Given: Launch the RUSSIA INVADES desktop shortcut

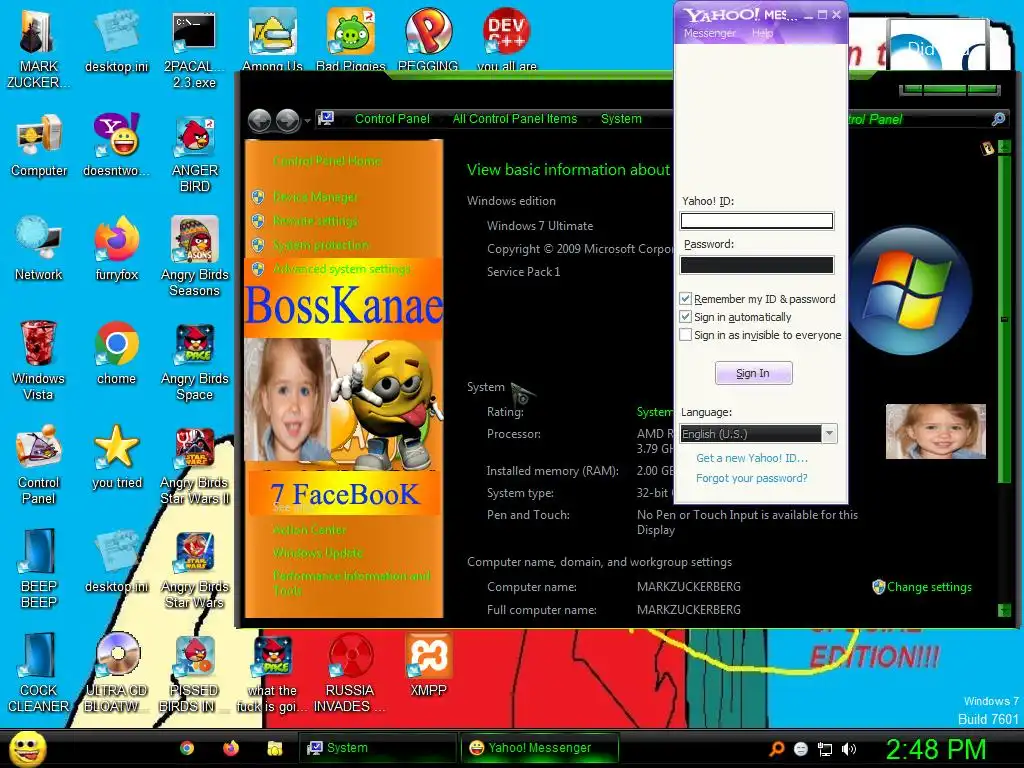Looking at the screenshot, I should pyautogui.click(x=350, y=673).
